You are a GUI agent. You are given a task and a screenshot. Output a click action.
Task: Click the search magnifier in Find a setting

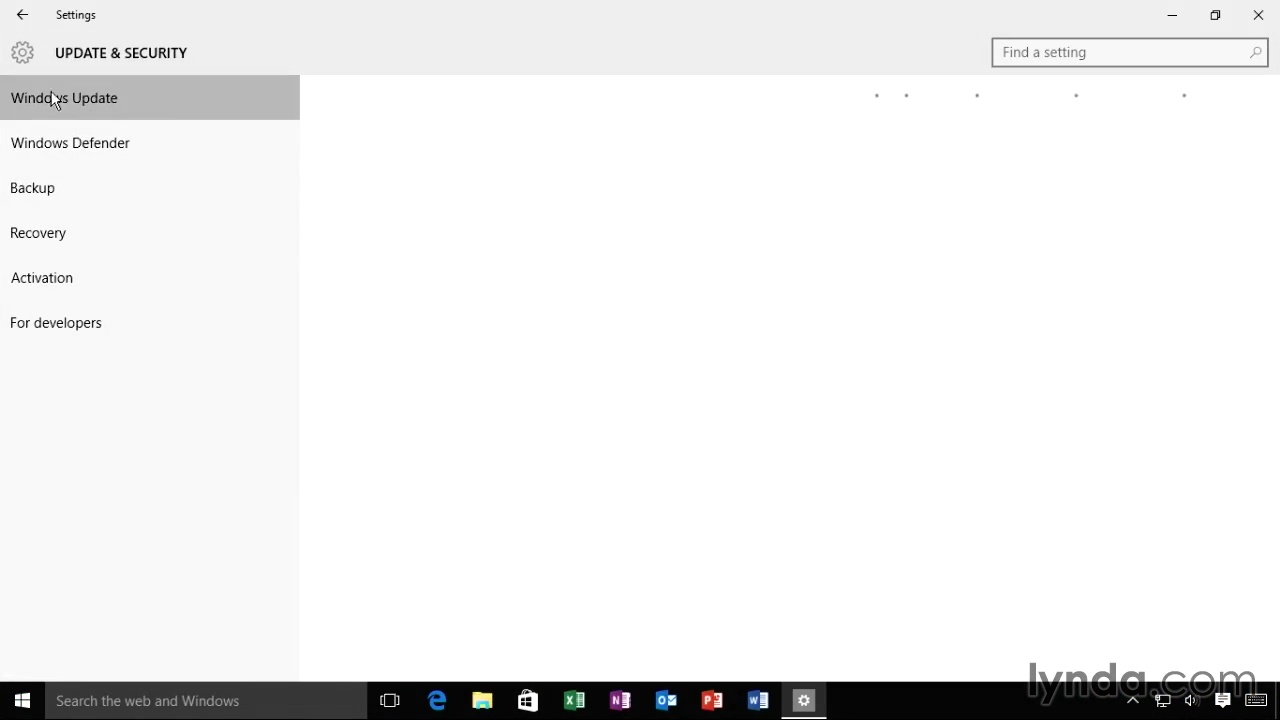coord(1255,52)
